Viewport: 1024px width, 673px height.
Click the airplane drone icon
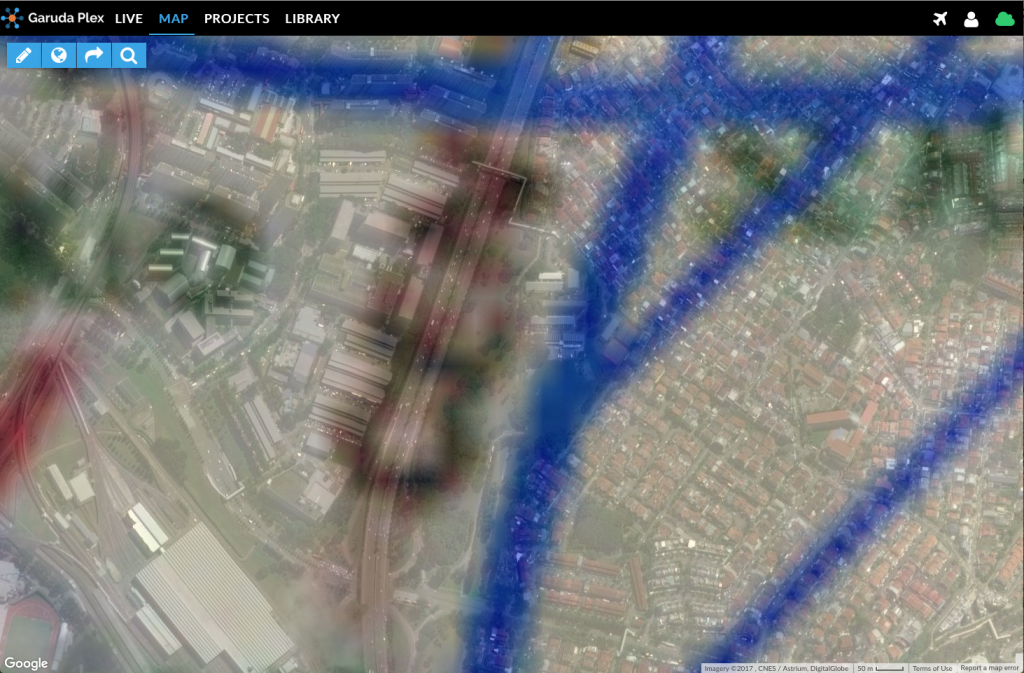coord(940,18)
